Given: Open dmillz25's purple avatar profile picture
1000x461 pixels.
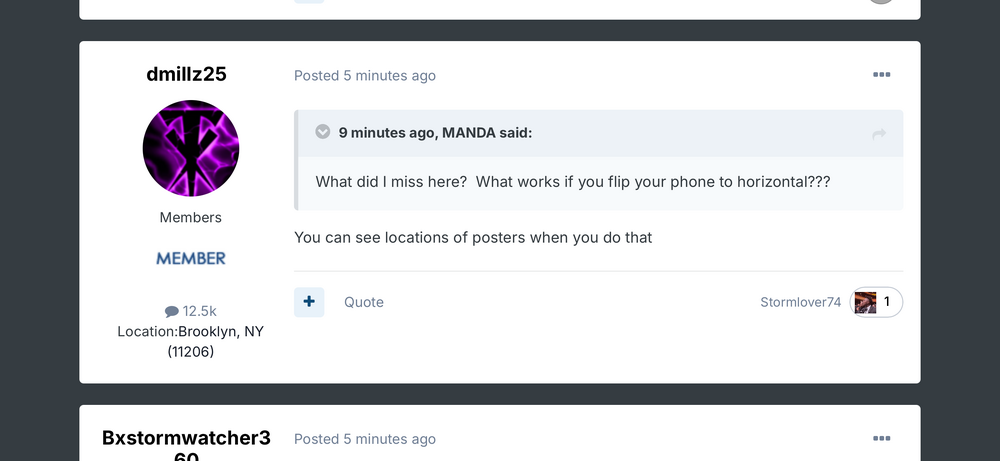Looking at the screenshot, I should [x=191, y=148].
